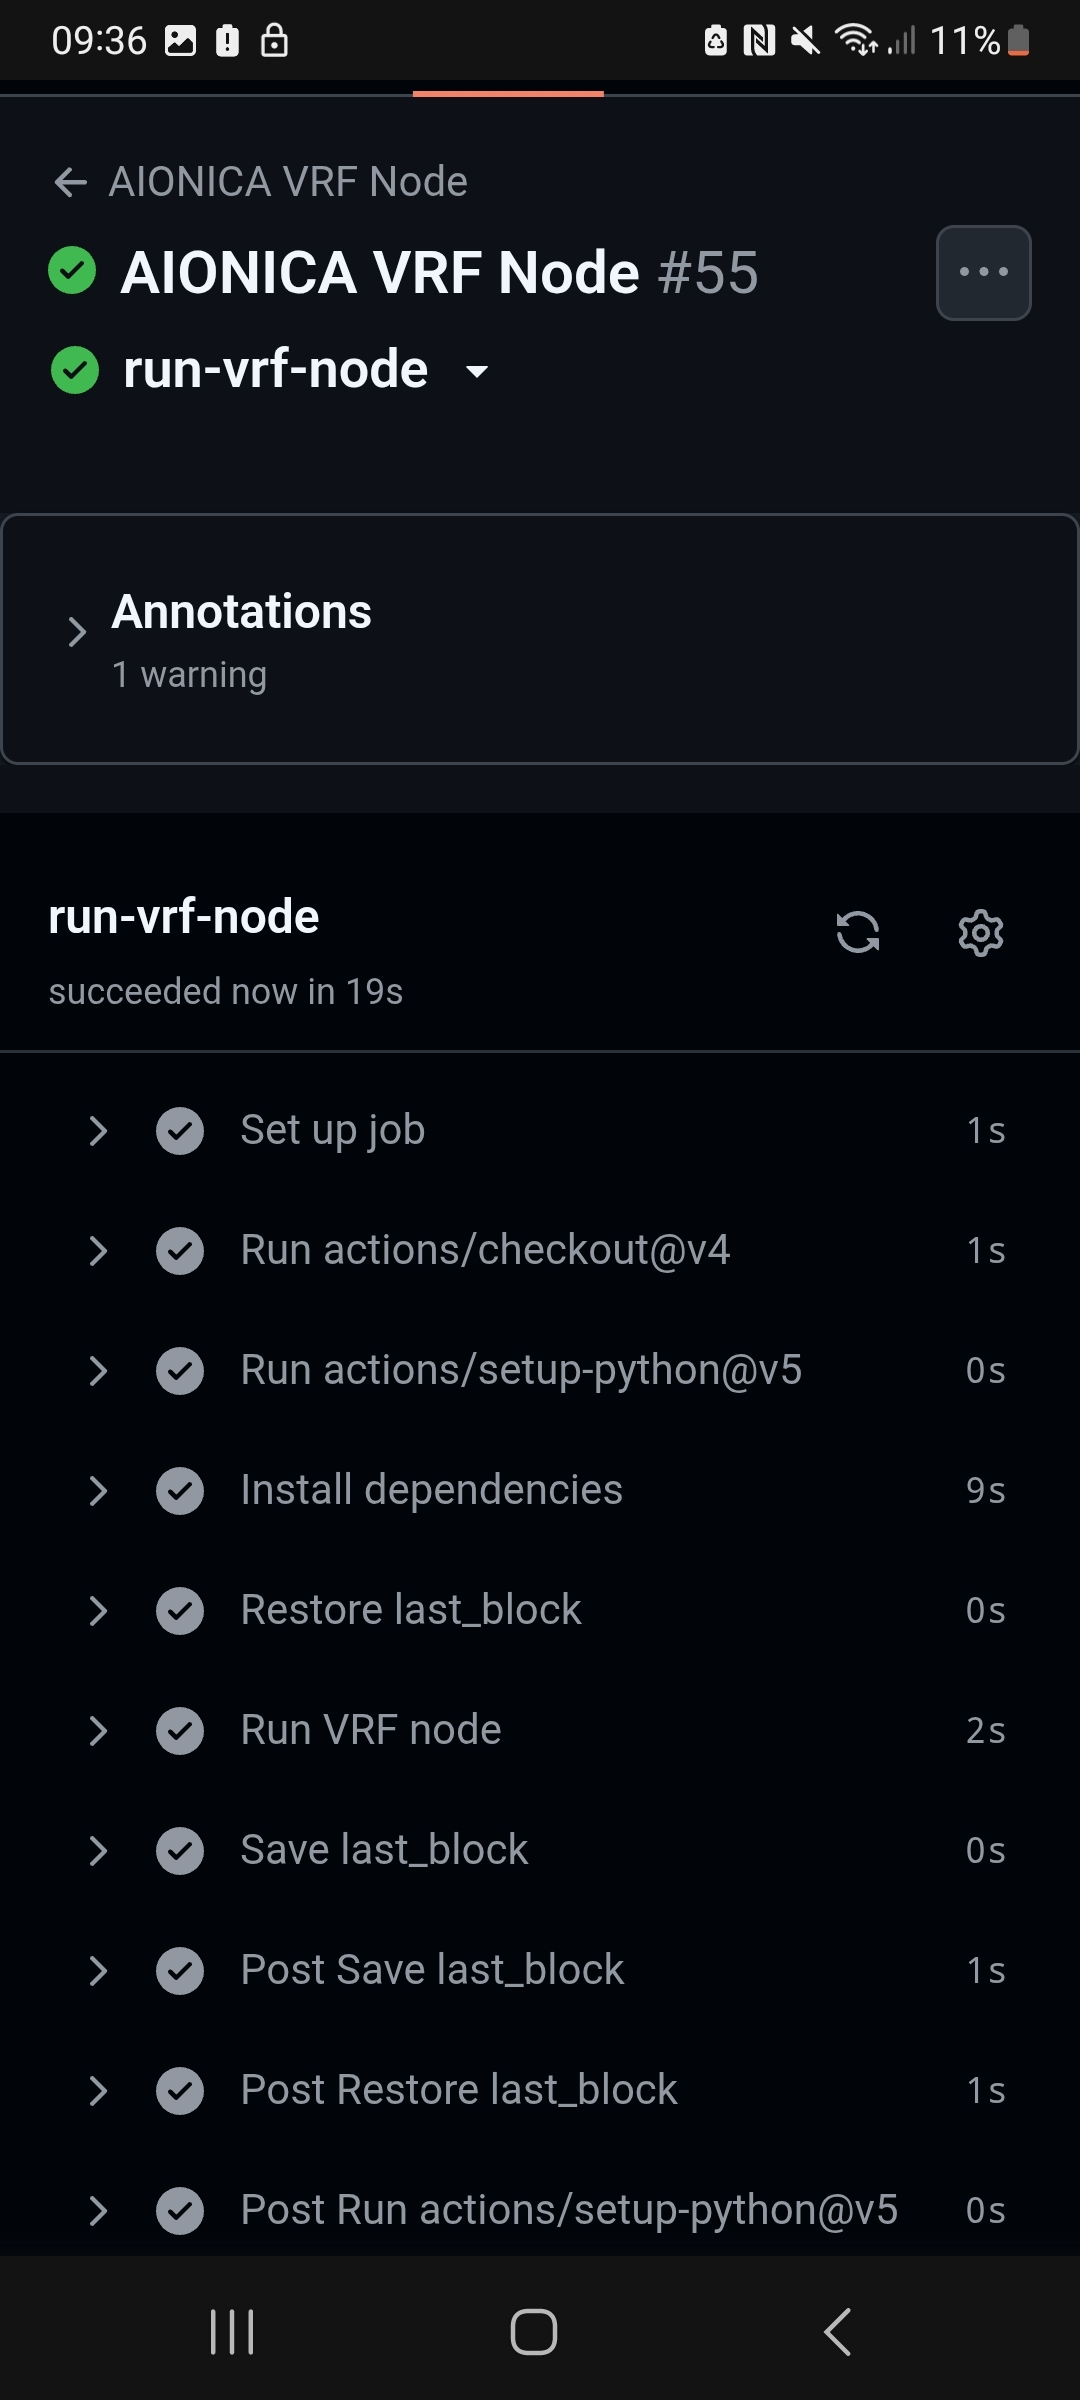Open the Save last_block step
This screenshot has width=1080, height=2400.
tap(384, 1850)
